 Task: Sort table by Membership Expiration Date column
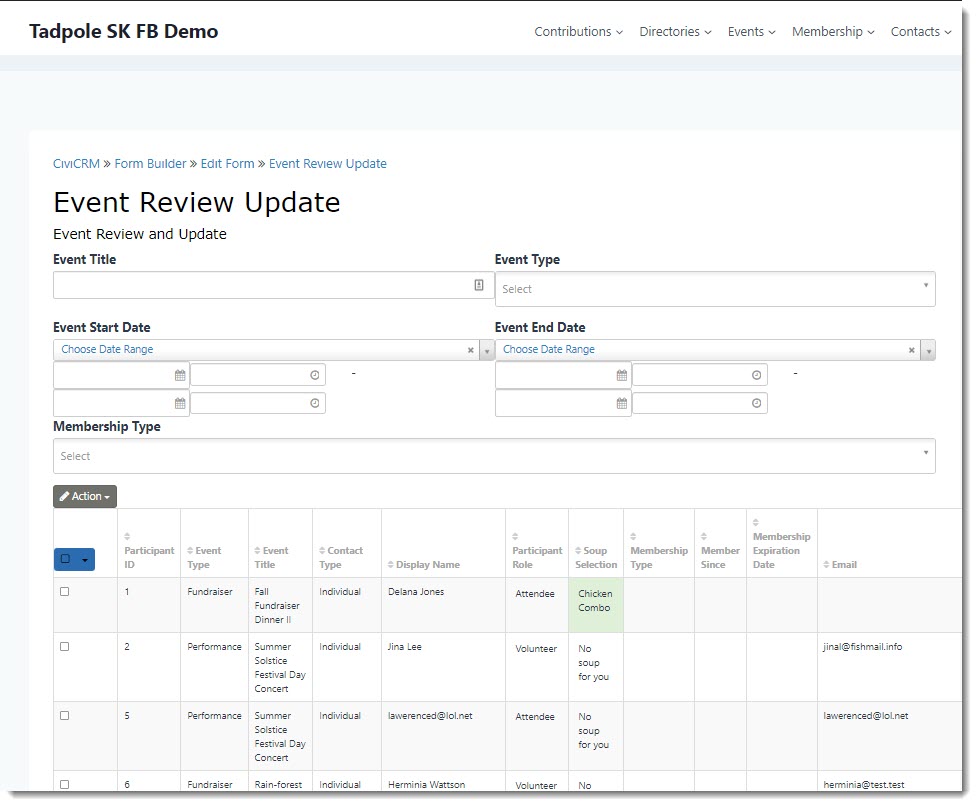781,544
